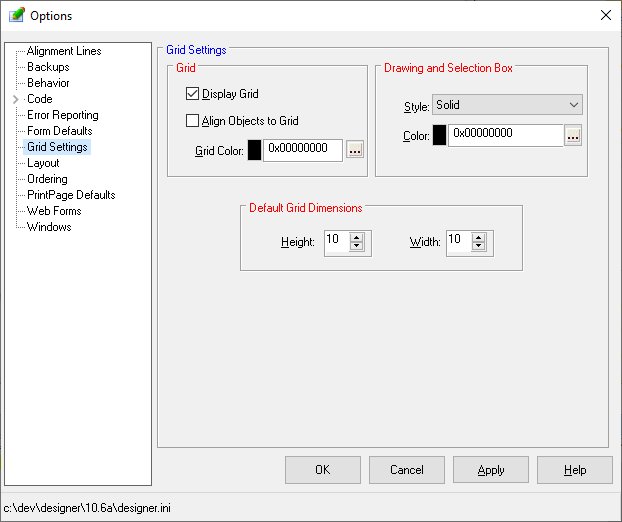Open the Error Reporting options page
622x522 pixels.
tap(62, 115)
